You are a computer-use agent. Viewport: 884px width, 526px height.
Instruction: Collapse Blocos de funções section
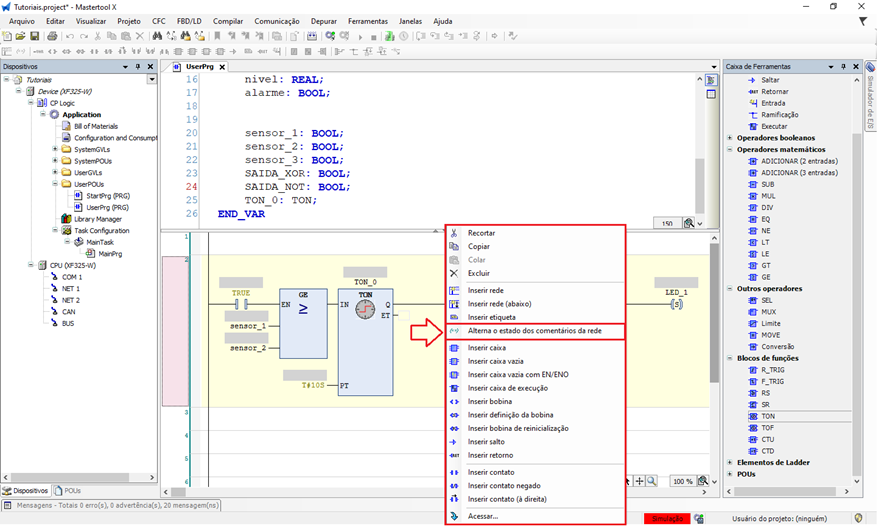click(730, 357)
